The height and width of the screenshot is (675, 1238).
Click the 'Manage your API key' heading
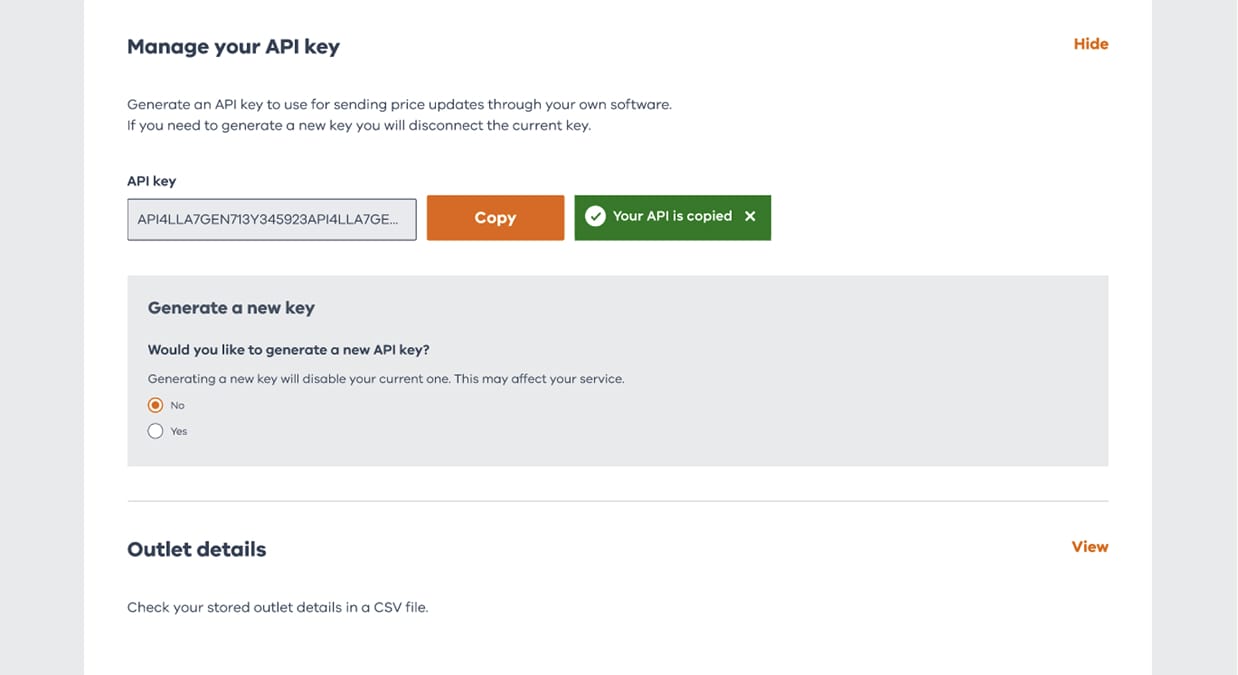point(233,46)
